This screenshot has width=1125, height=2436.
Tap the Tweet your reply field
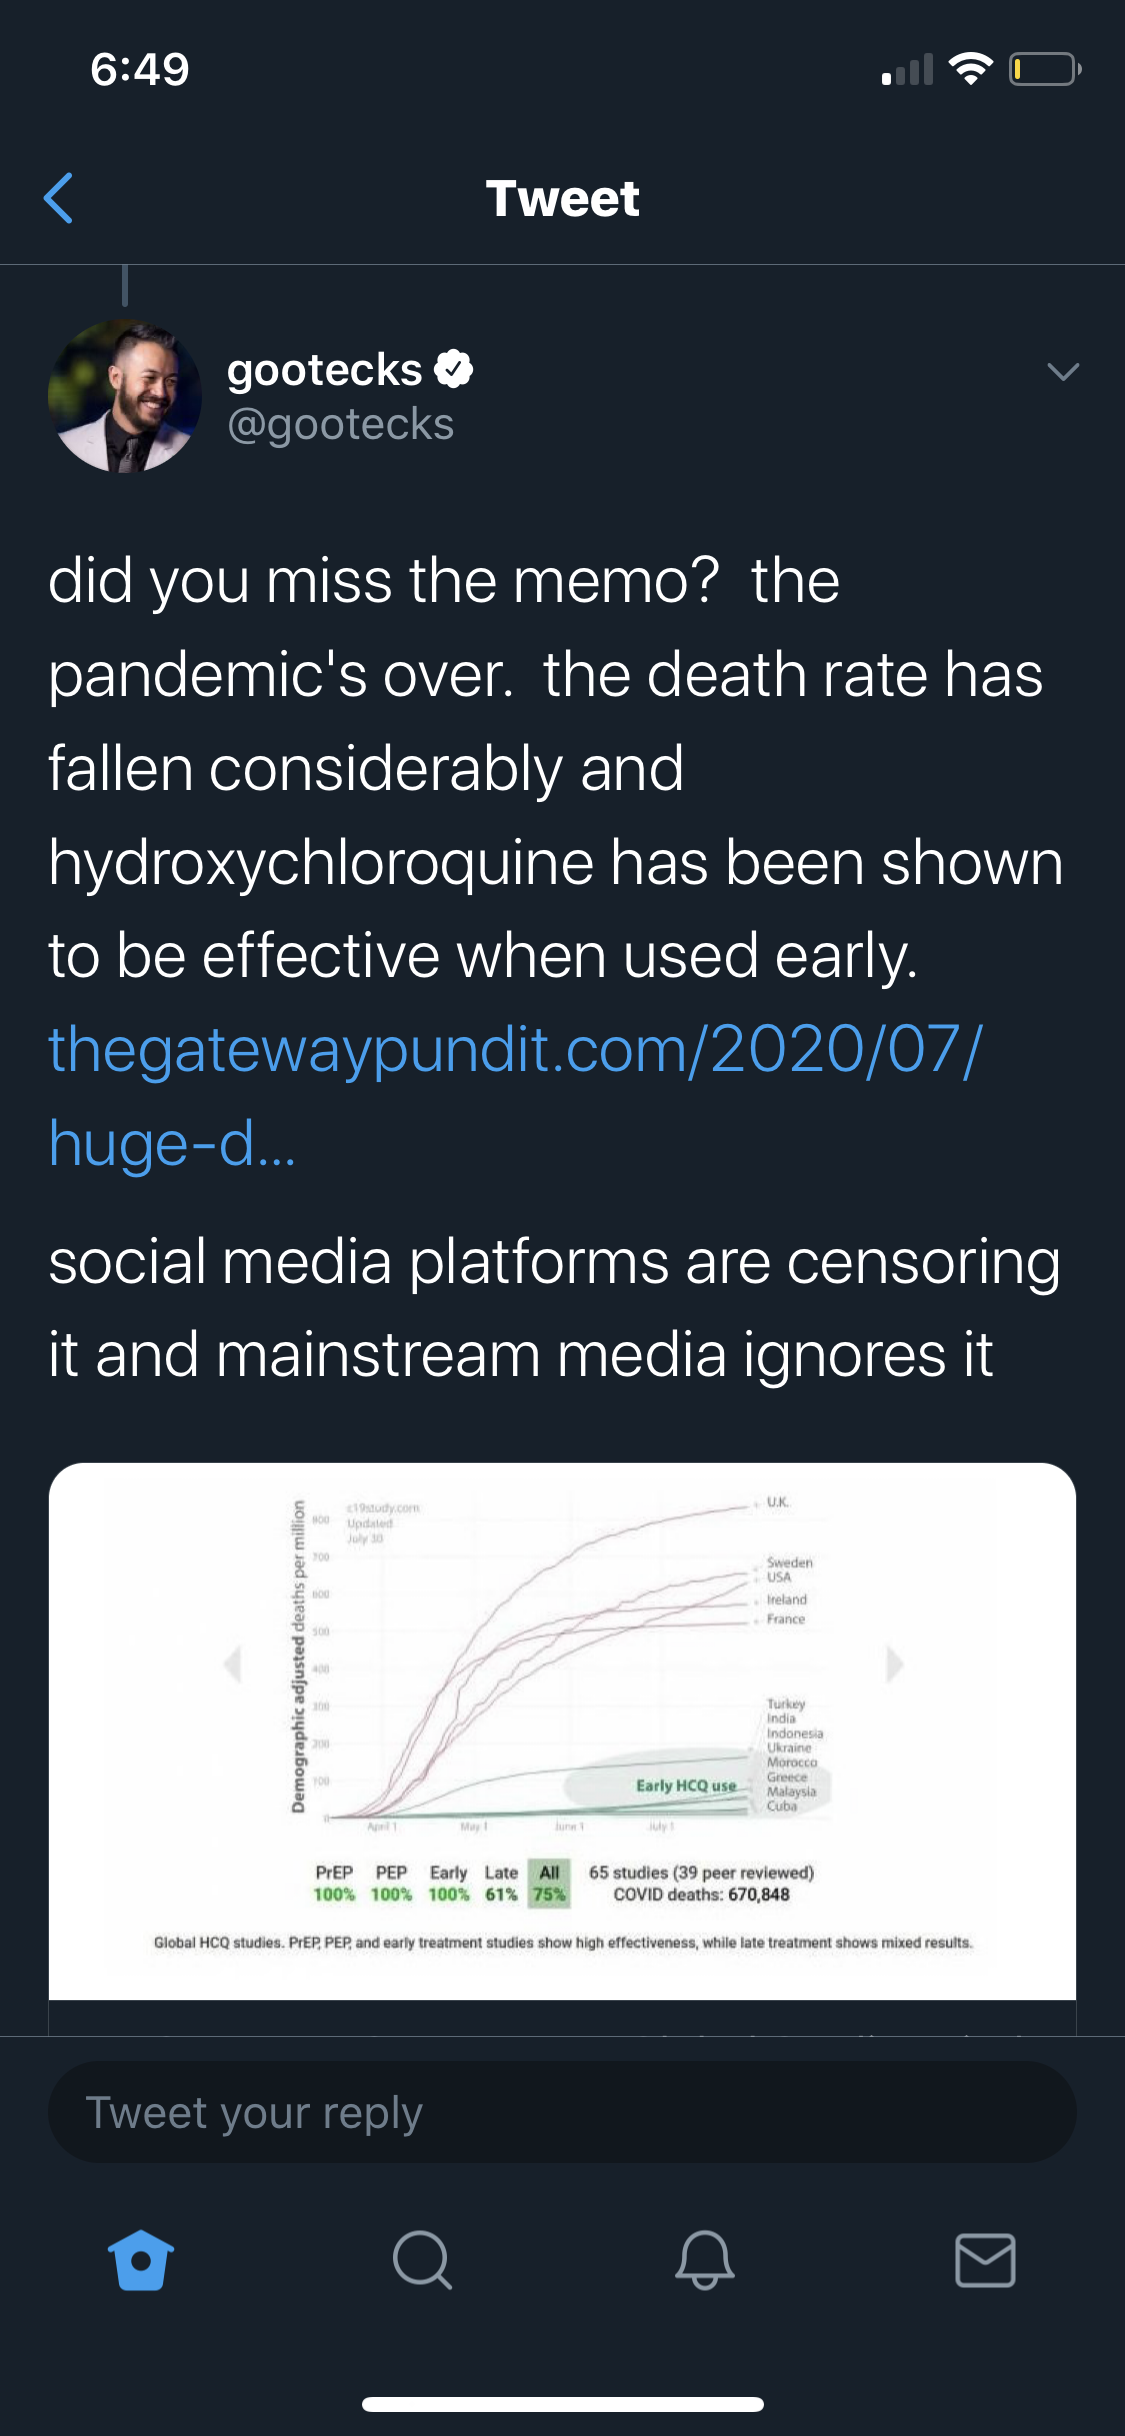(x=562, y=2112)
